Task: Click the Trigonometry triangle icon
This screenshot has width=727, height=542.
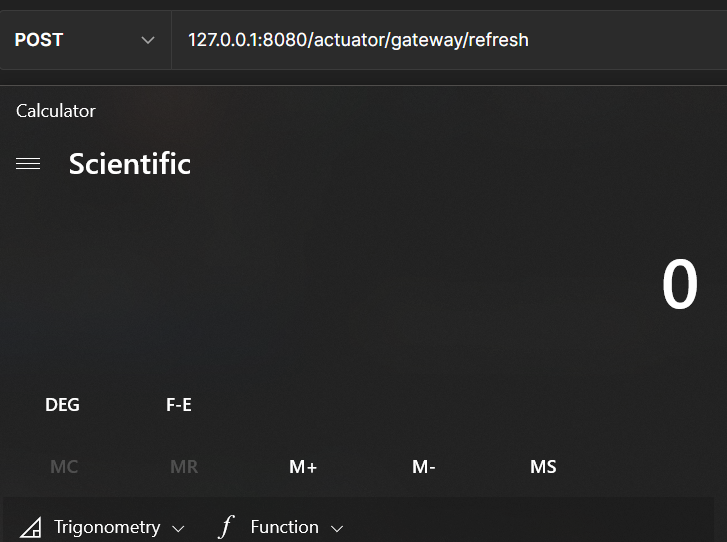Action: [x=31, y=527]
